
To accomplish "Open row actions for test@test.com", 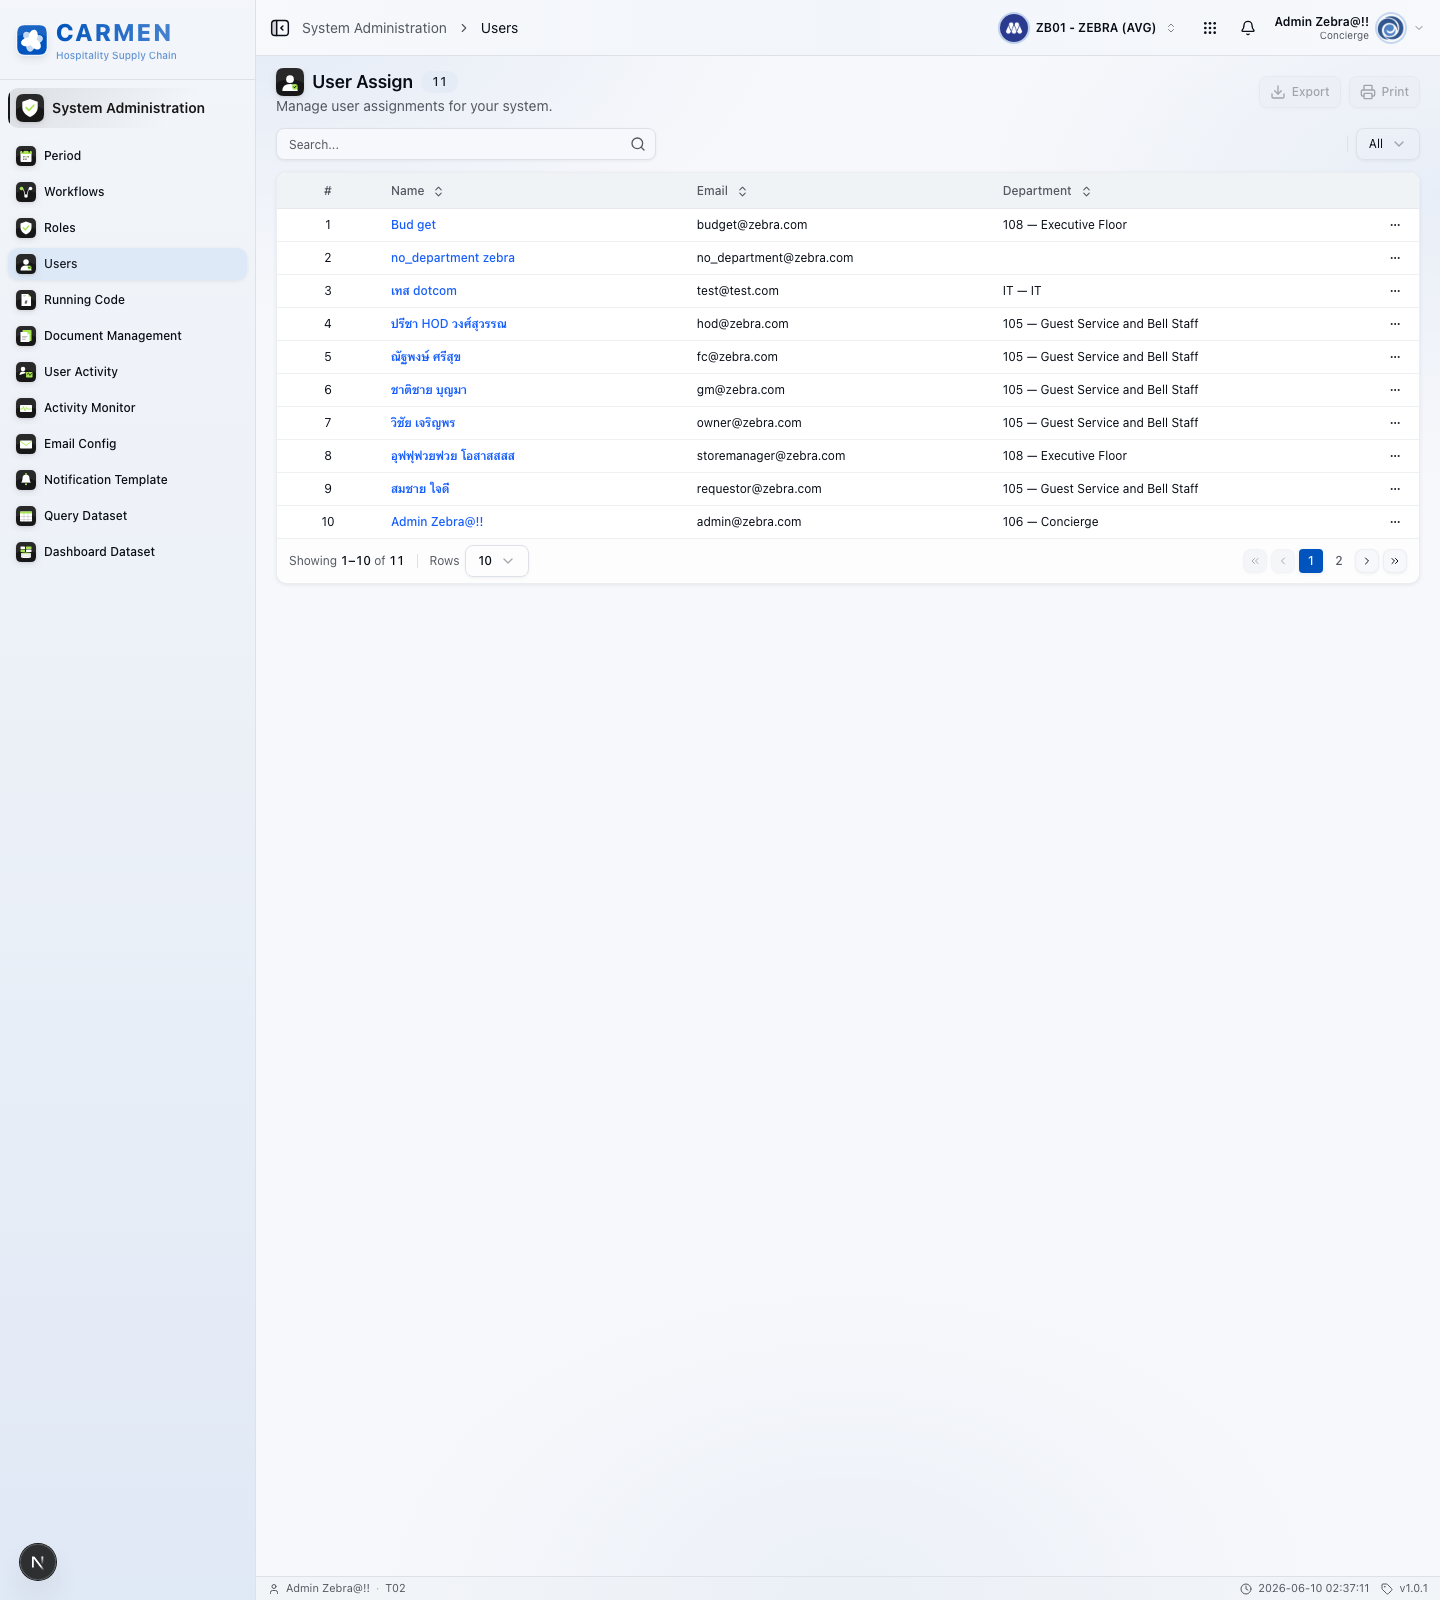I will point(1395,291).
